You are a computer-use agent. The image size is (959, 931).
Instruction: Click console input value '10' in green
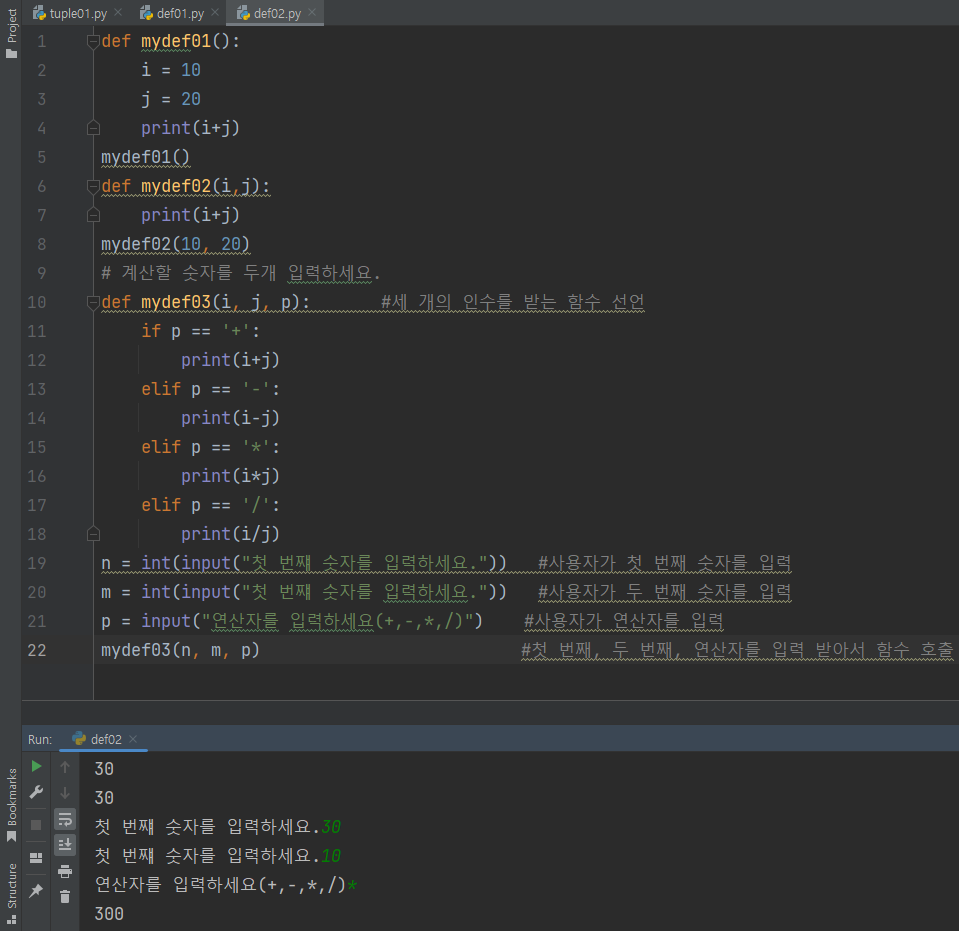pyautogui.click(x=331, y=856)
